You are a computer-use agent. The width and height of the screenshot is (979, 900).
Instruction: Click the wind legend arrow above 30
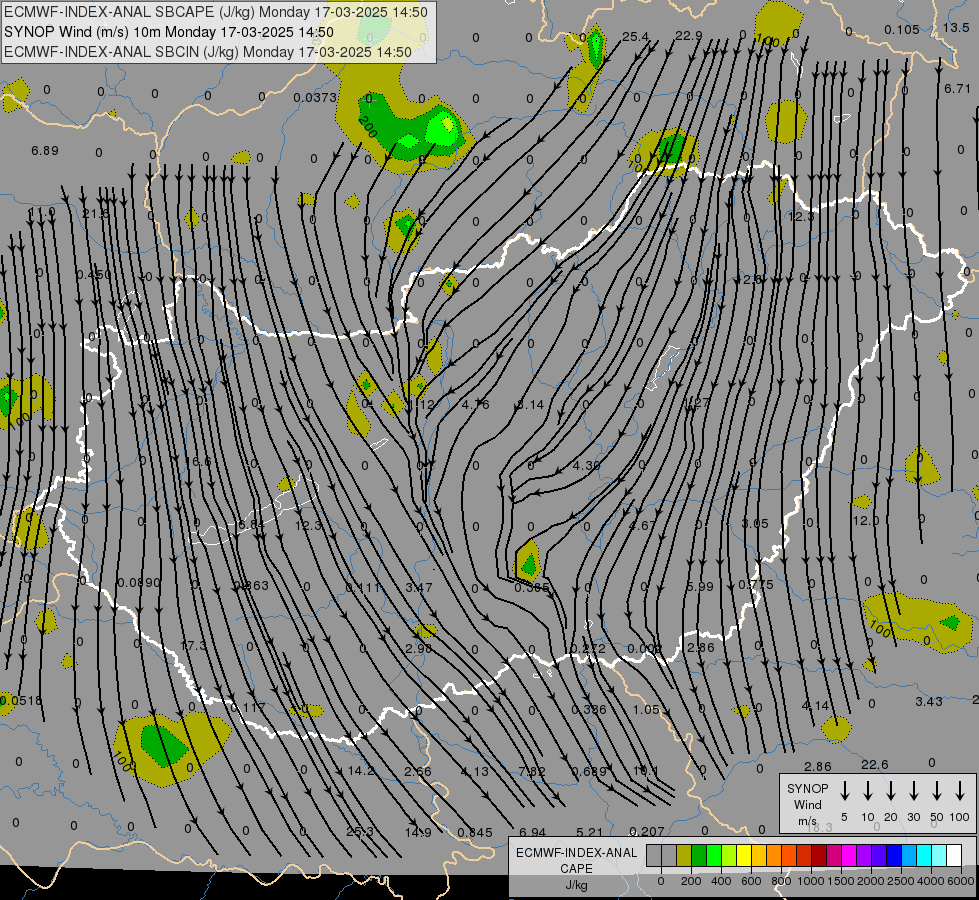[913, 791]
